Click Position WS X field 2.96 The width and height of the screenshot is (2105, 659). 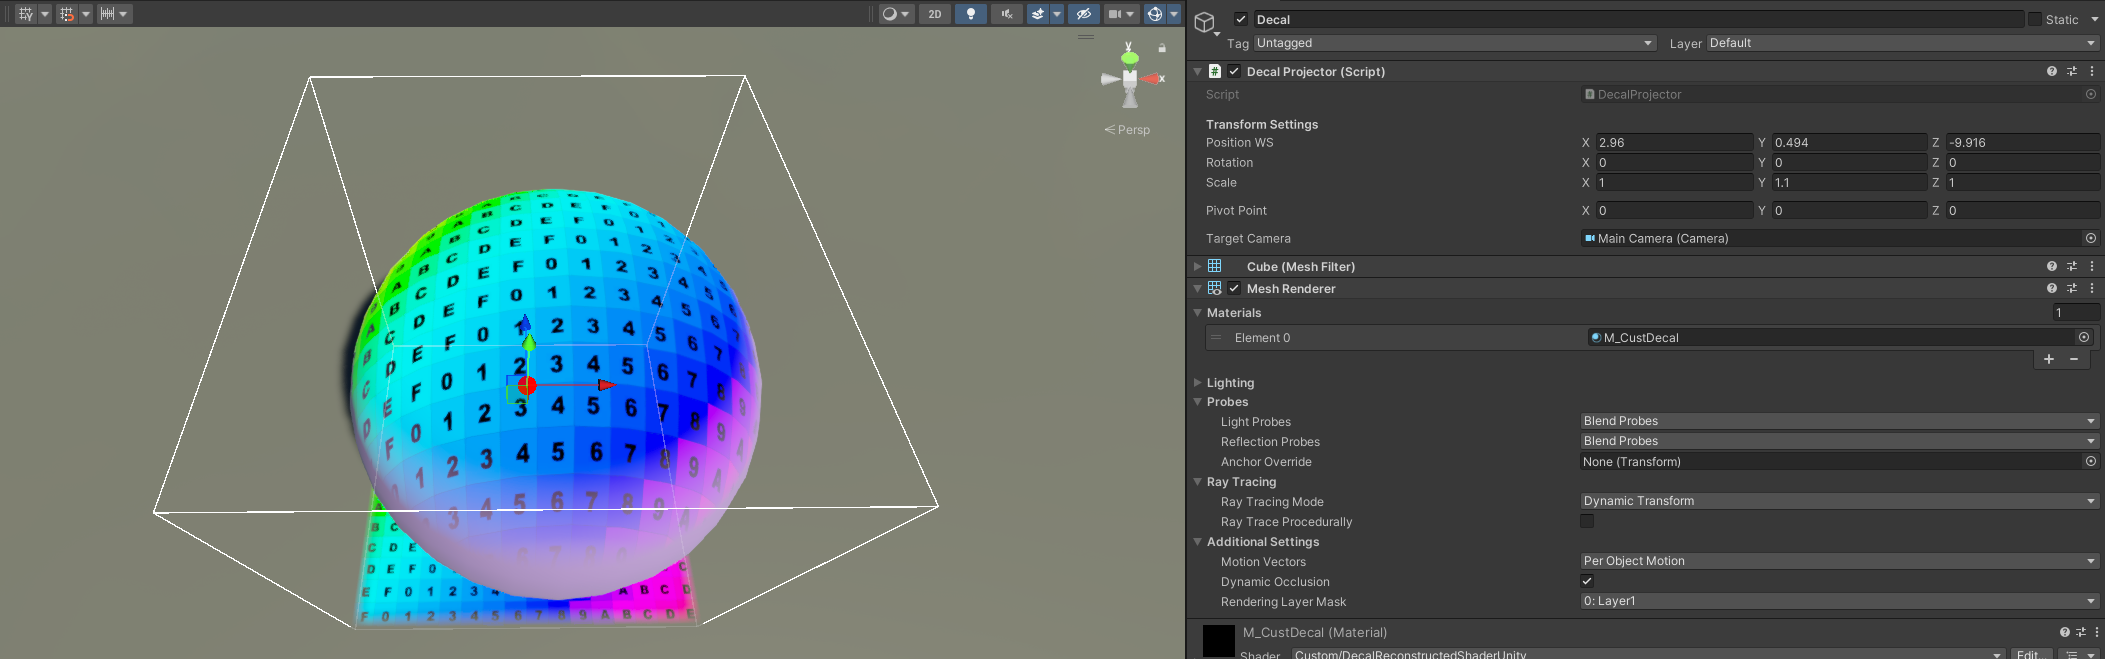[1674, 142]
